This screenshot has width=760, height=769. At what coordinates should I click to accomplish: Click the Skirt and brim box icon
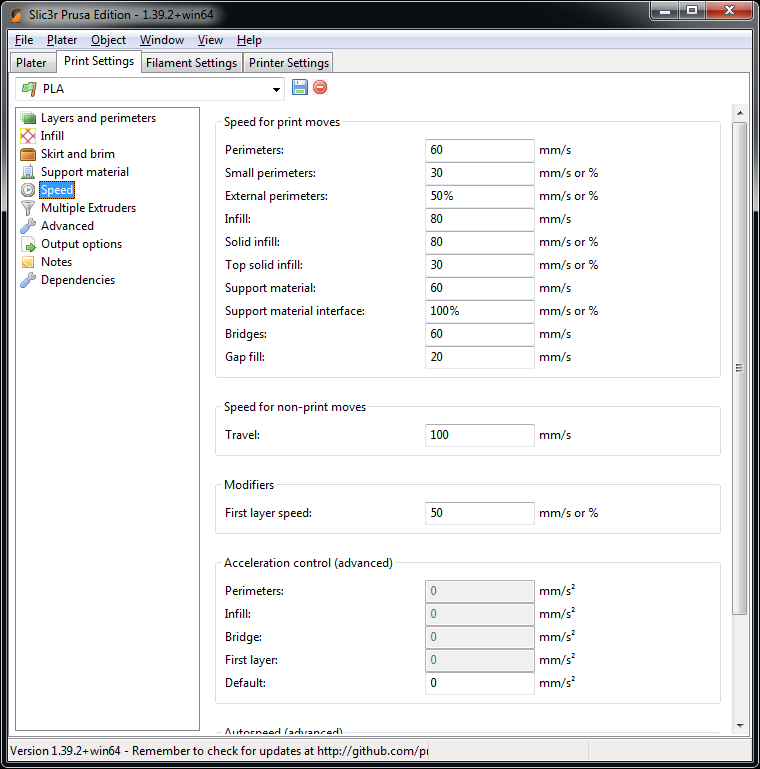tap(28, 154)
